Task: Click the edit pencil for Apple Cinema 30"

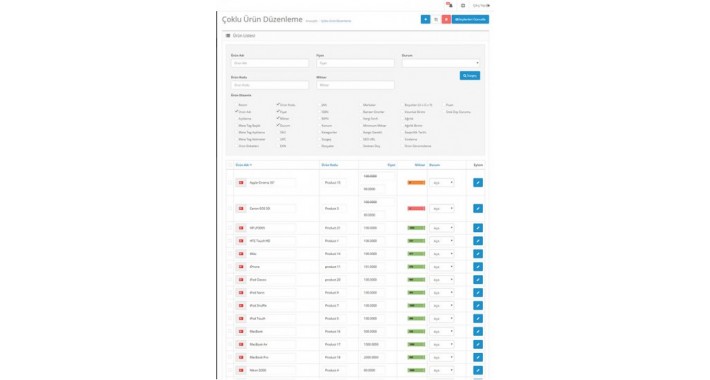Action: click(478, 183)
